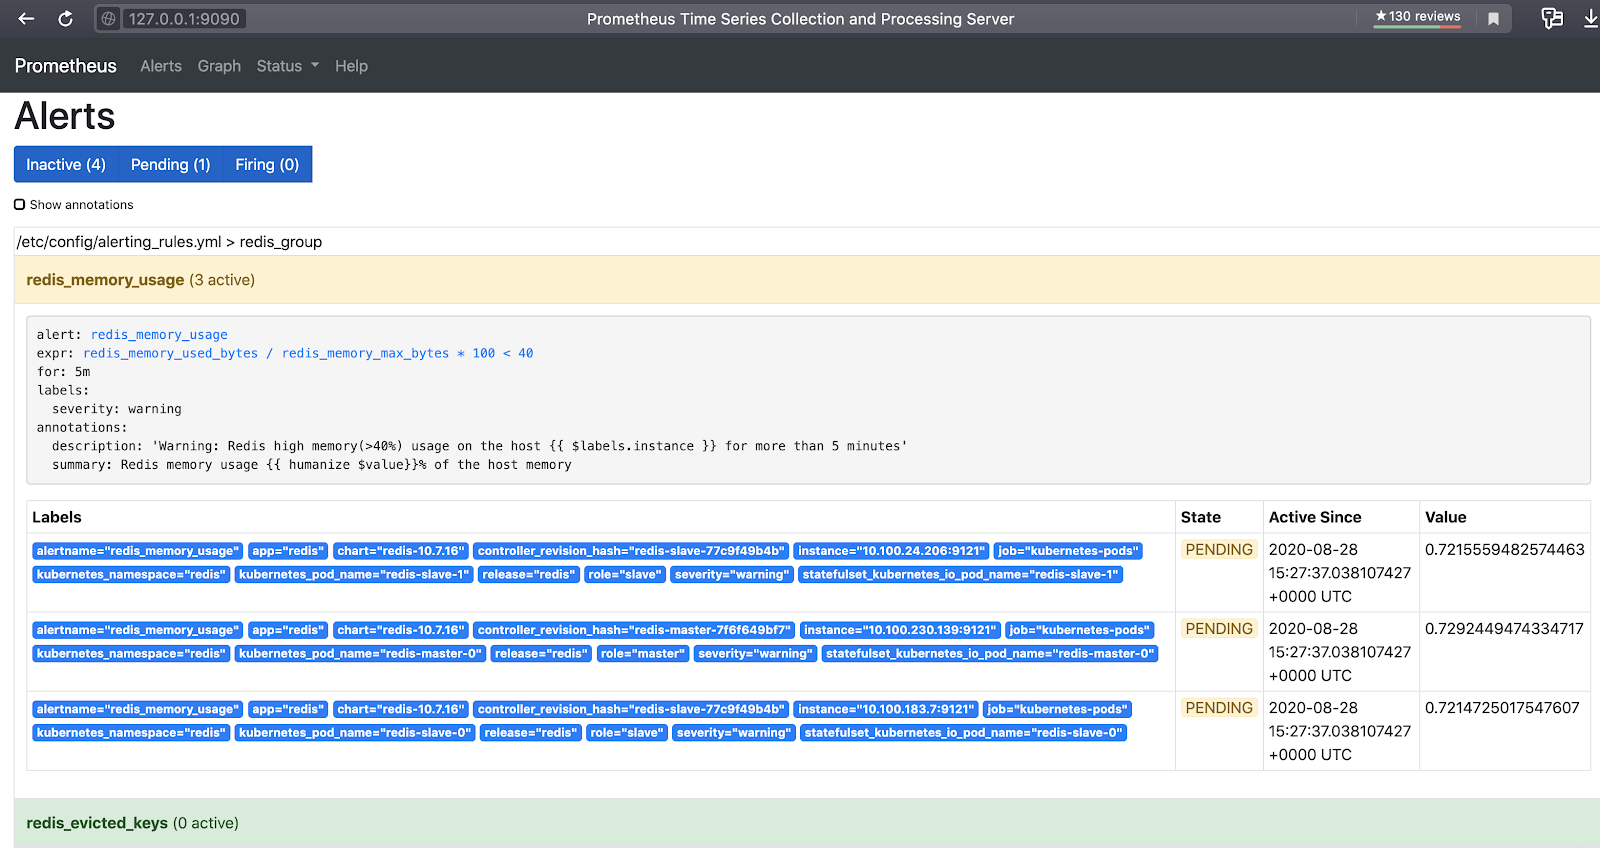Click statefulset_kubernetes_io_pod_name="redis-slave-0" label
The height and width of the screenshot is (848, 1600).
point(964,733)
